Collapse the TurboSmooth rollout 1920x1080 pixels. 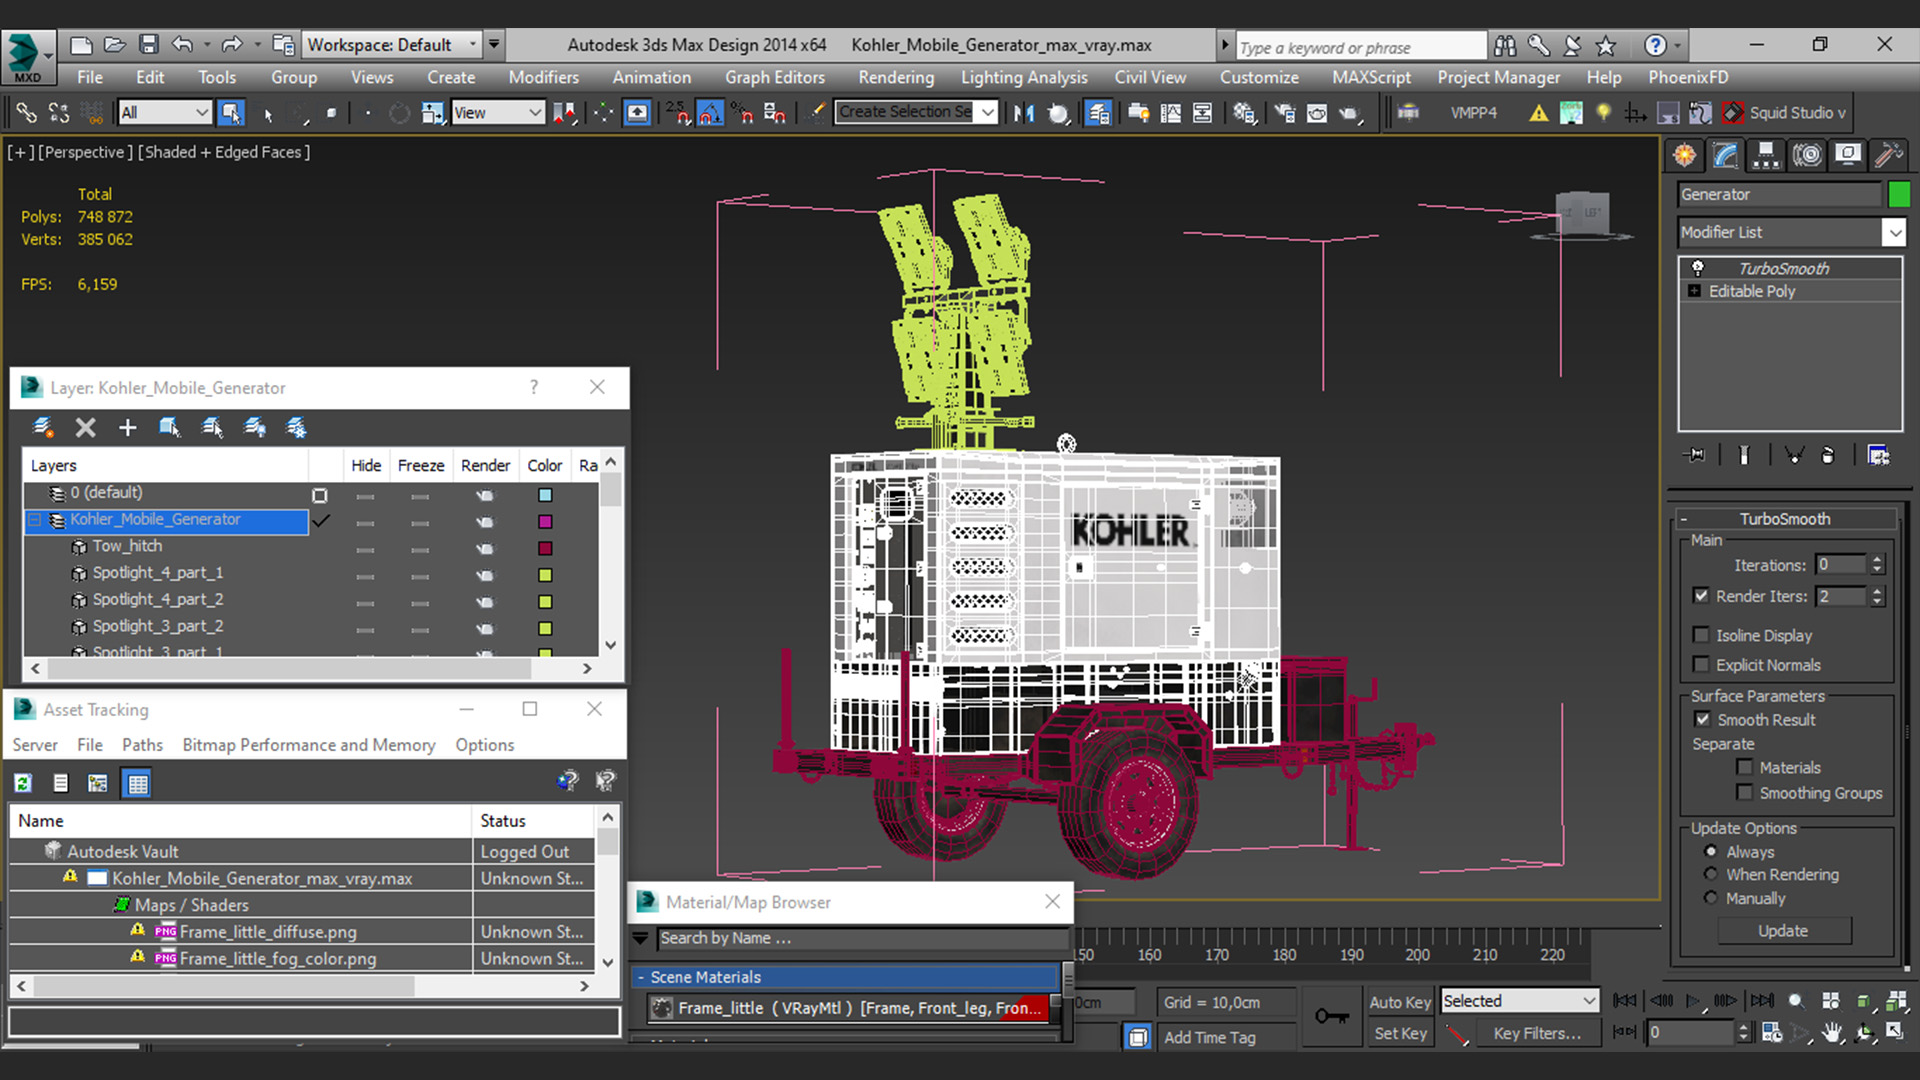[1683, 519]
